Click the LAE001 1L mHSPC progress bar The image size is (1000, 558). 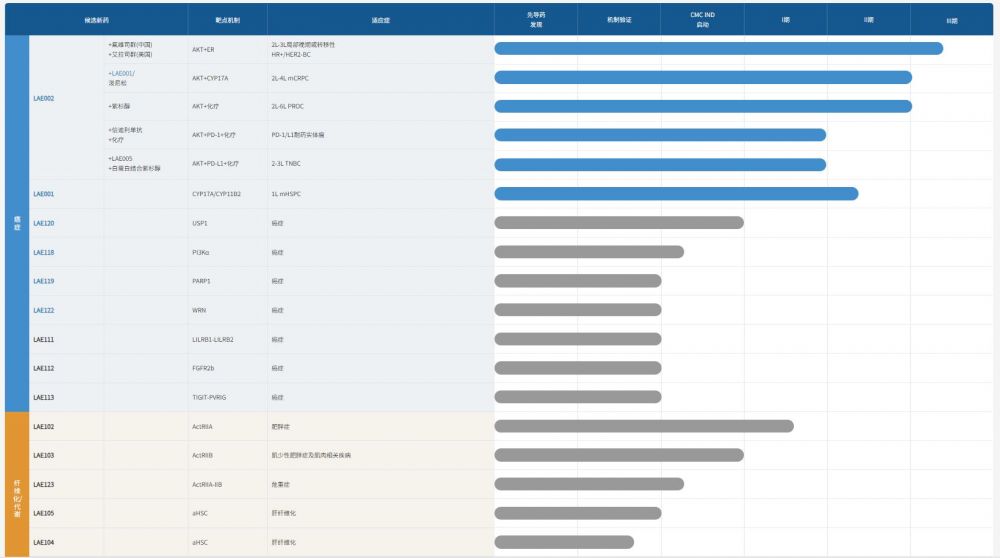click(x=676, y=194)
